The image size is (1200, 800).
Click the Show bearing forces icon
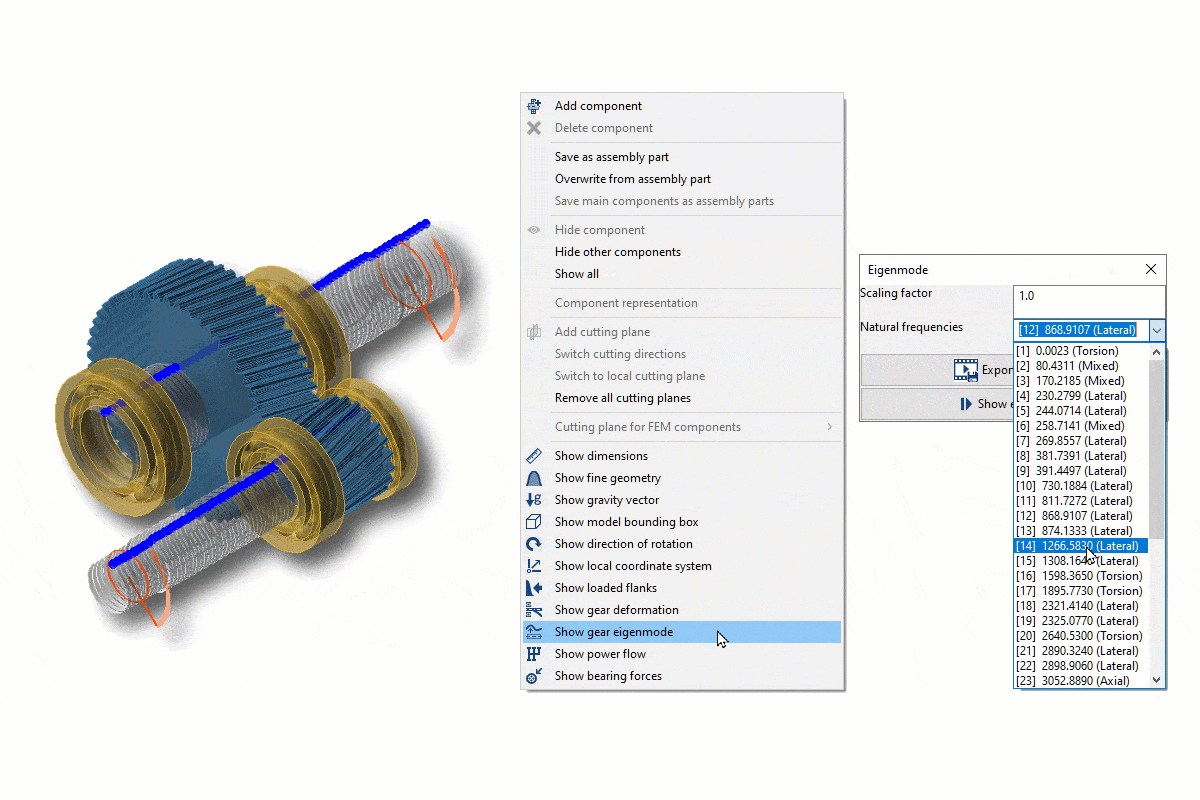tap(534, 676)
